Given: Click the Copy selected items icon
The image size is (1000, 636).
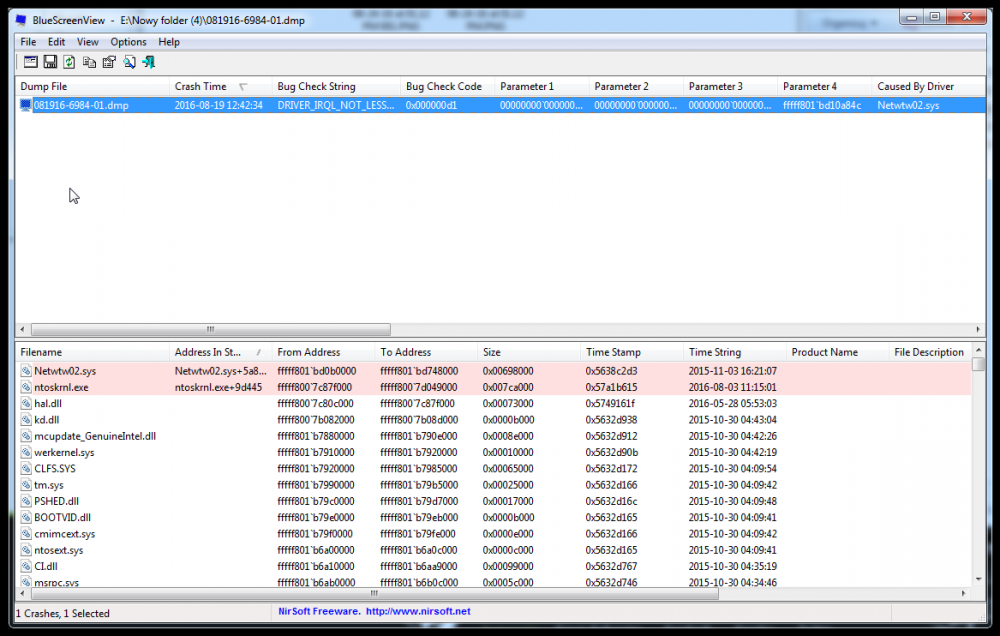Looking at the screenshot, I should [x=89, y=62].
